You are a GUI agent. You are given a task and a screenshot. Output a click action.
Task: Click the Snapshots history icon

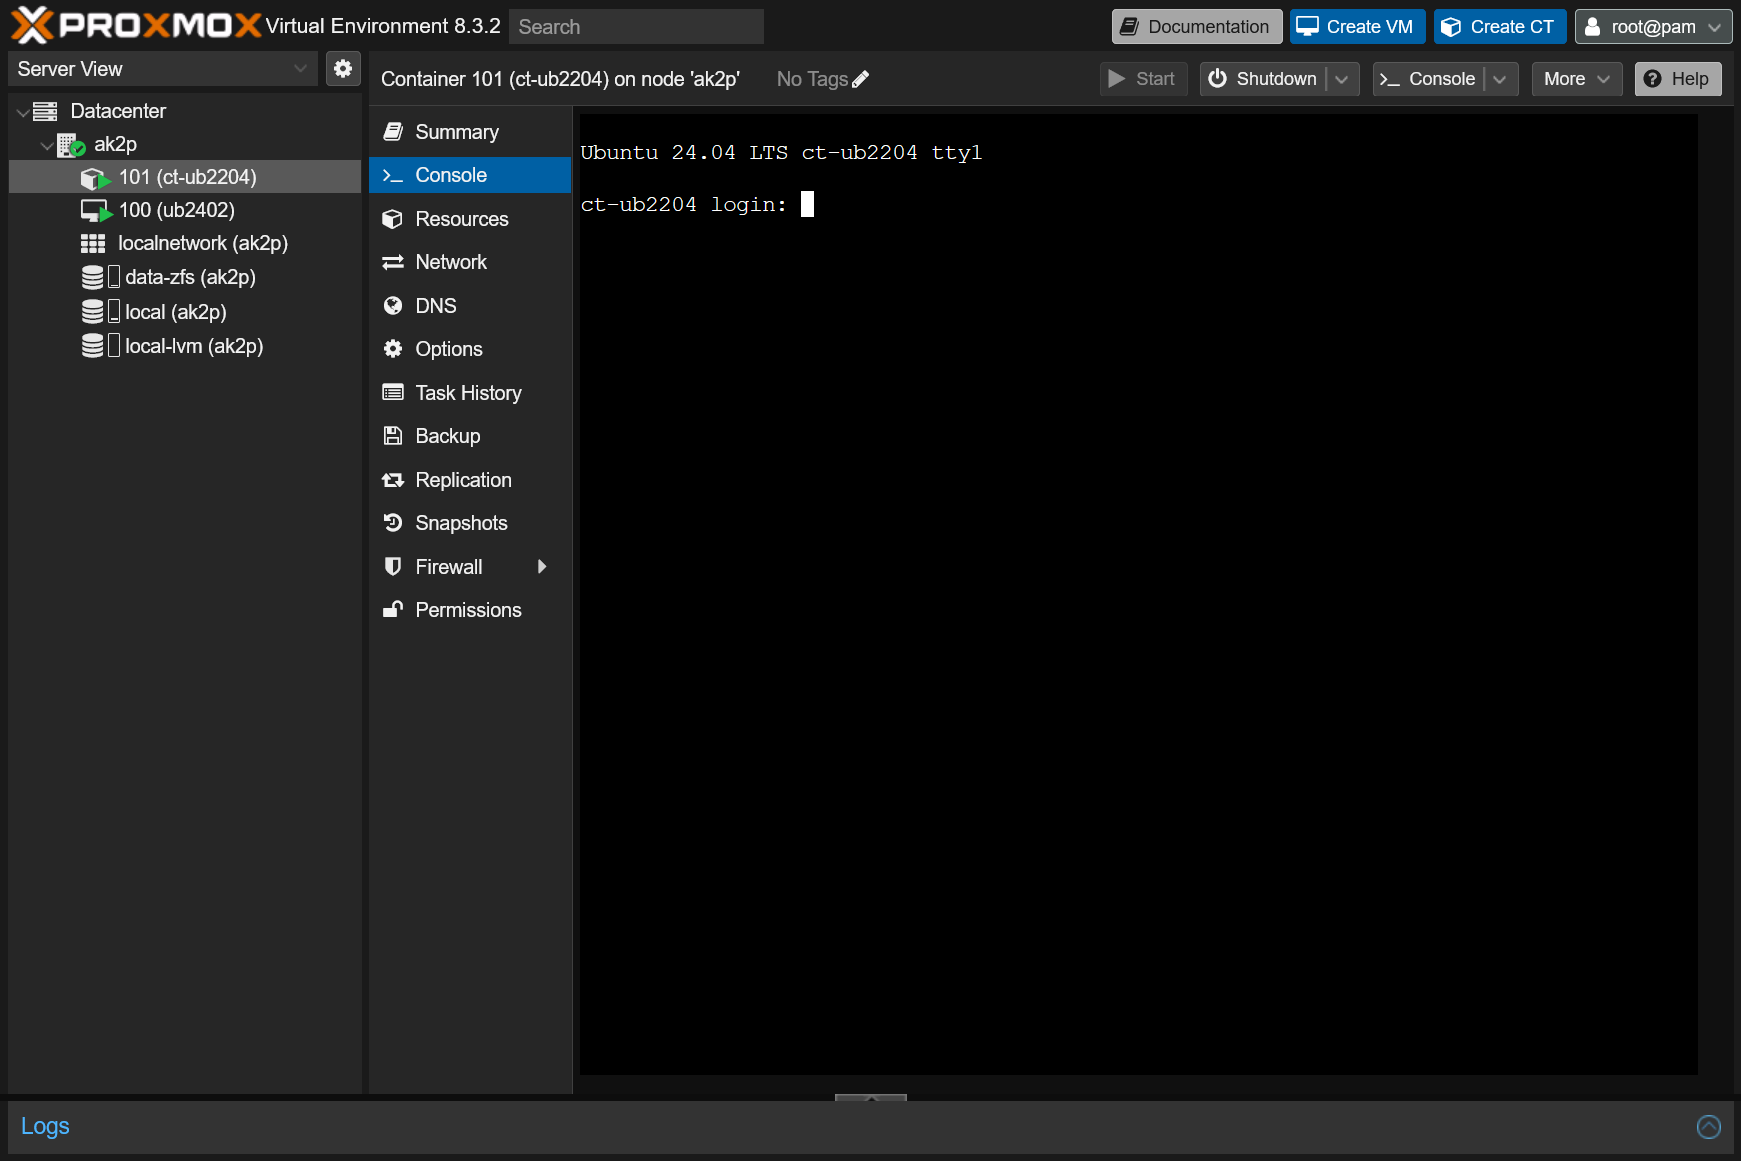[393, 523]
